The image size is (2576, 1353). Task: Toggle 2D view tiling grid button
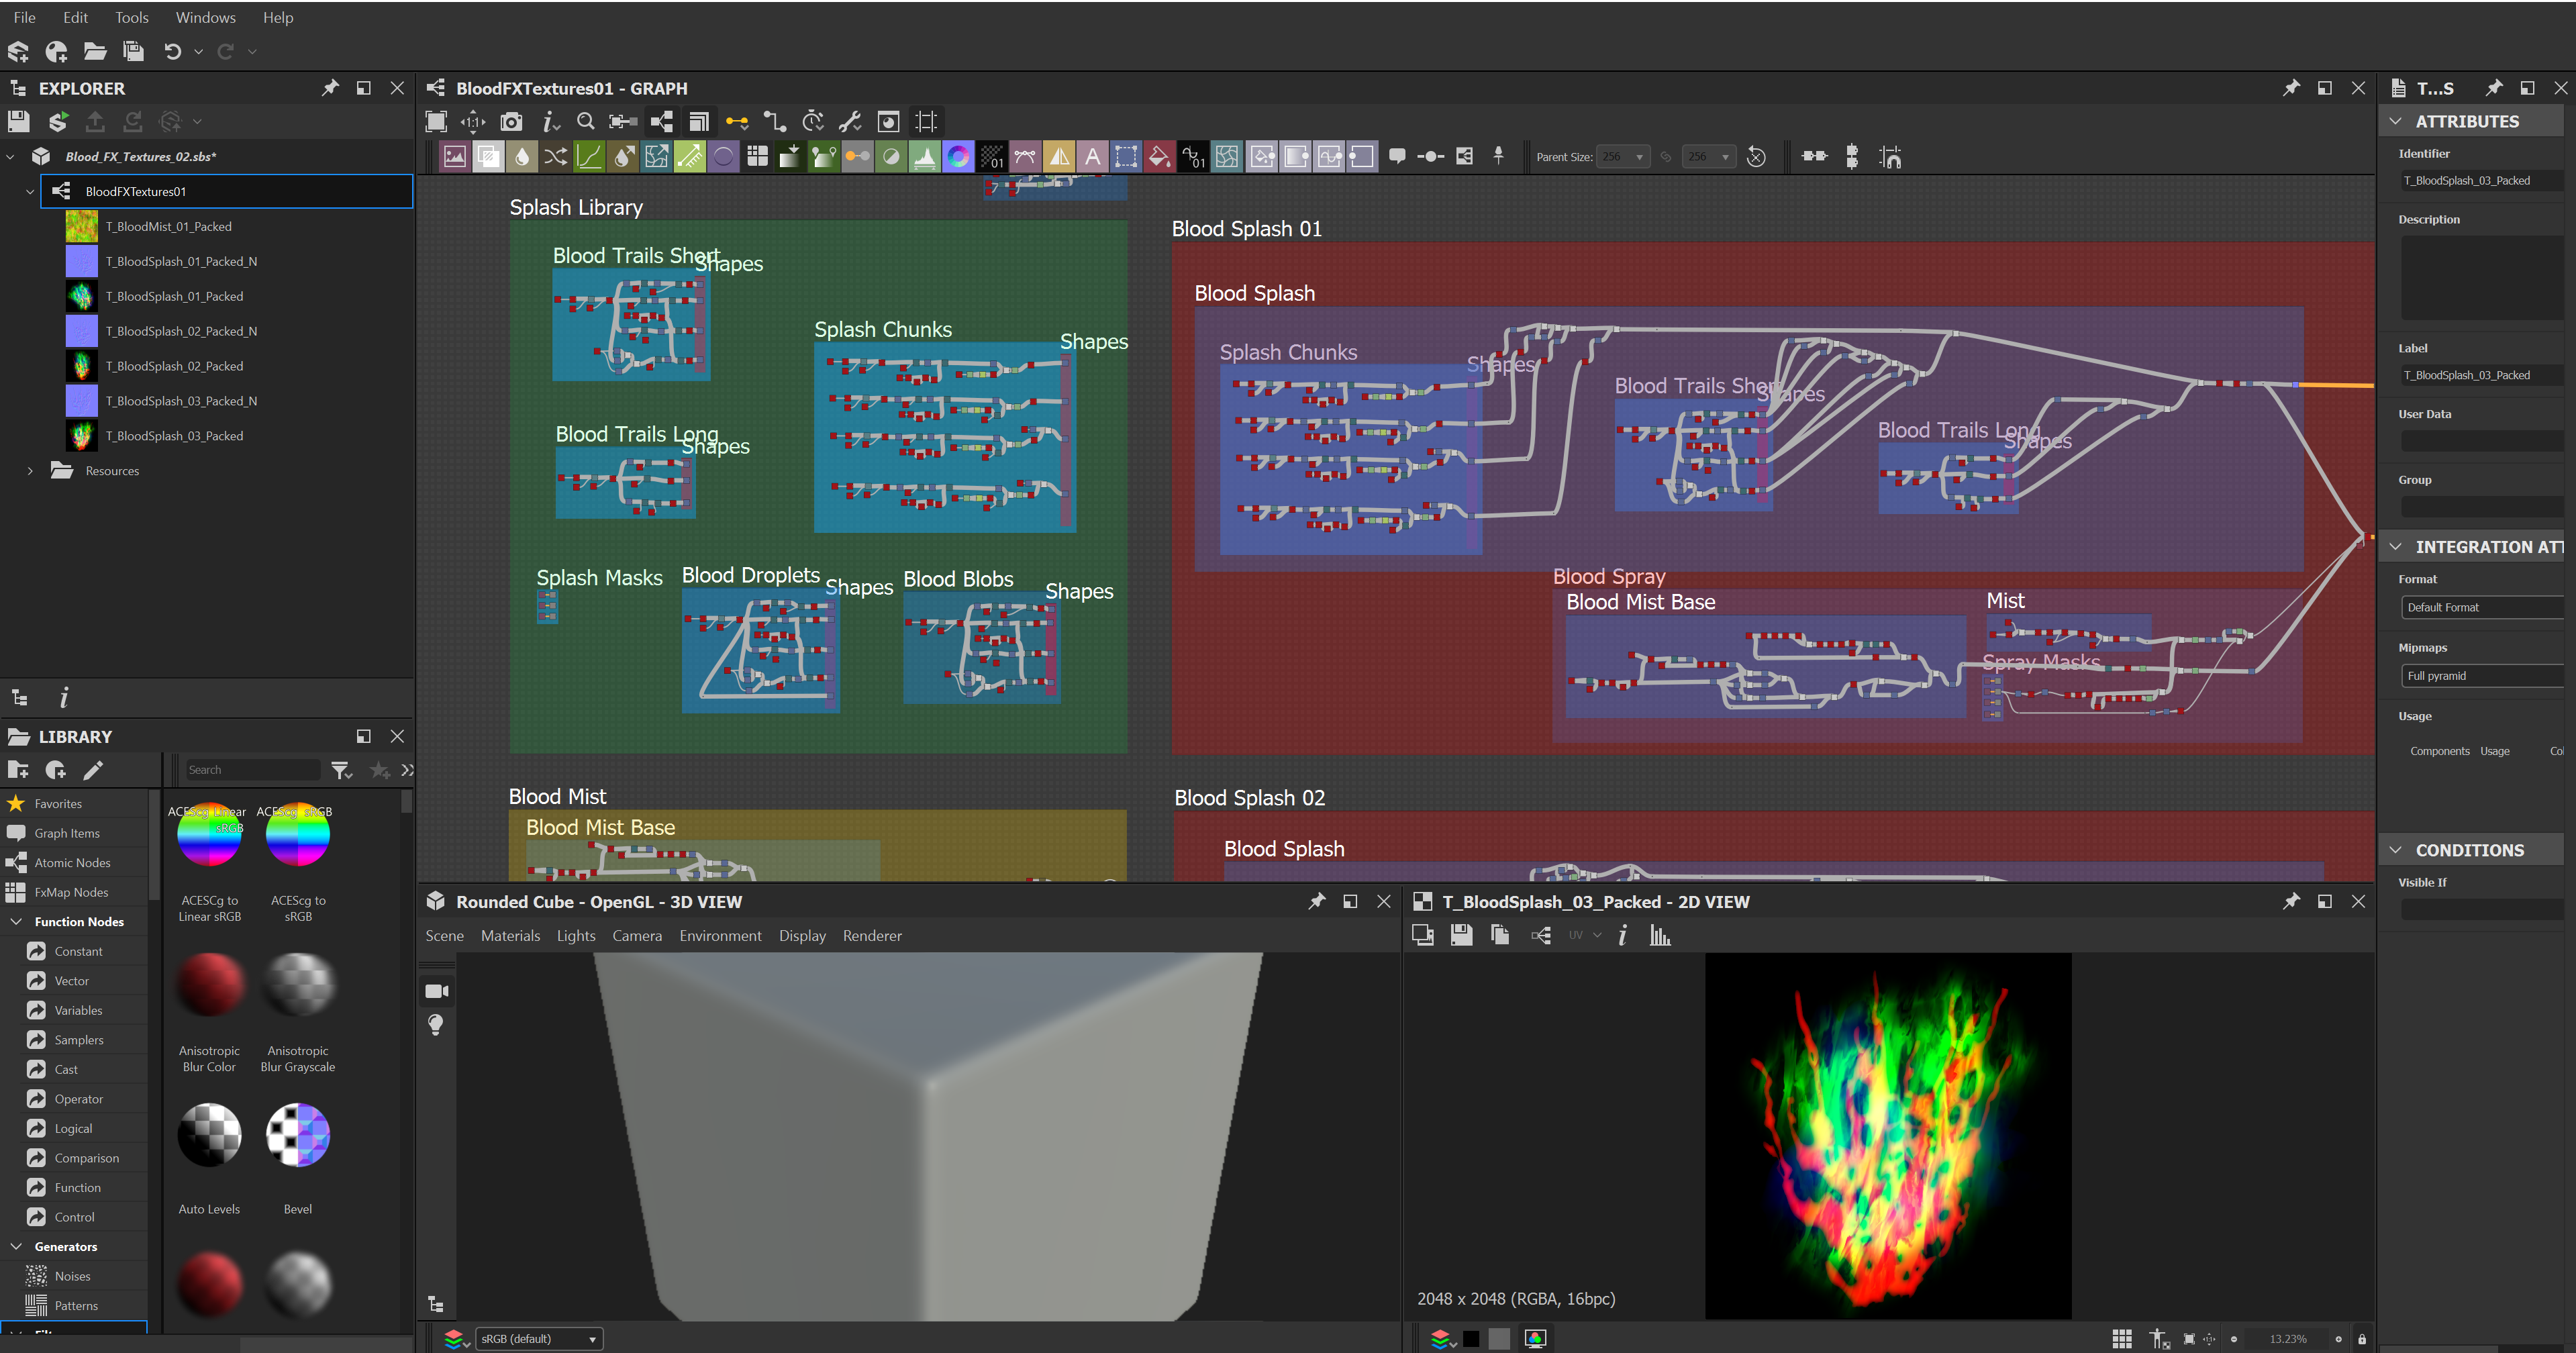[2122, 1339]
